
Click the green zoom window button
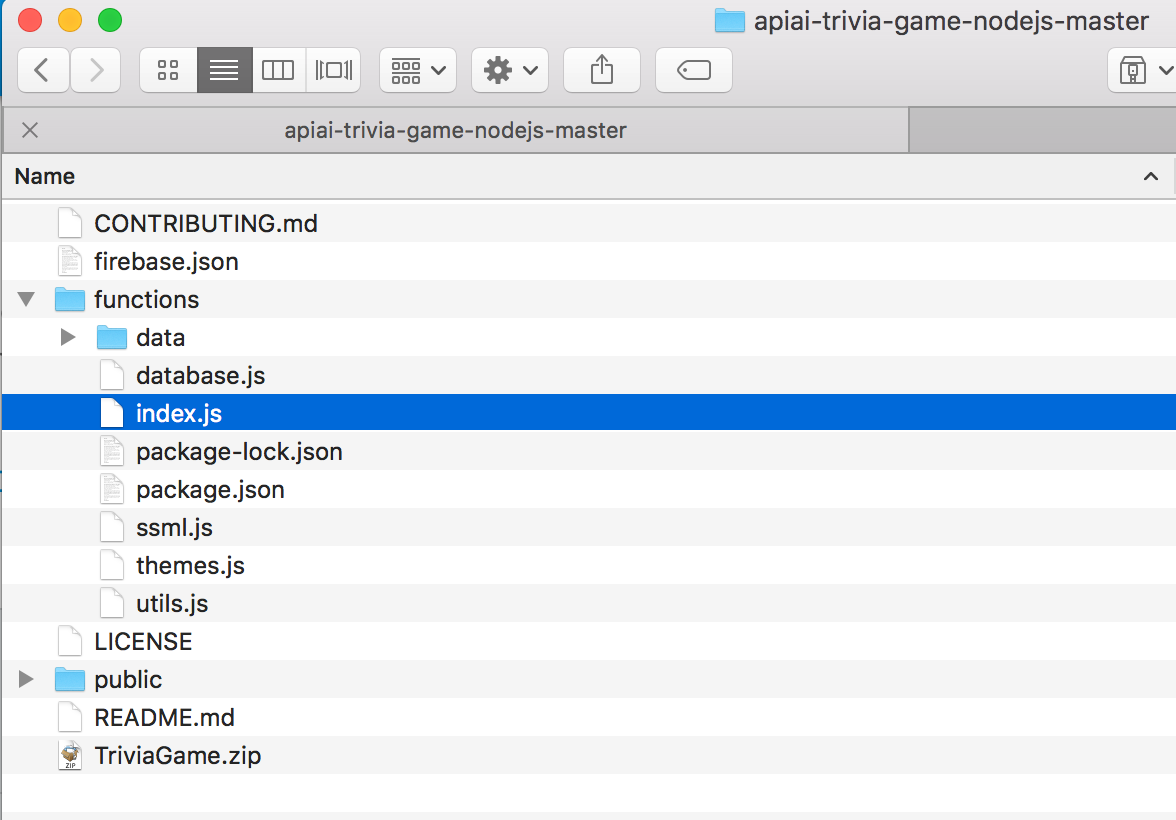tap(110, 20)
